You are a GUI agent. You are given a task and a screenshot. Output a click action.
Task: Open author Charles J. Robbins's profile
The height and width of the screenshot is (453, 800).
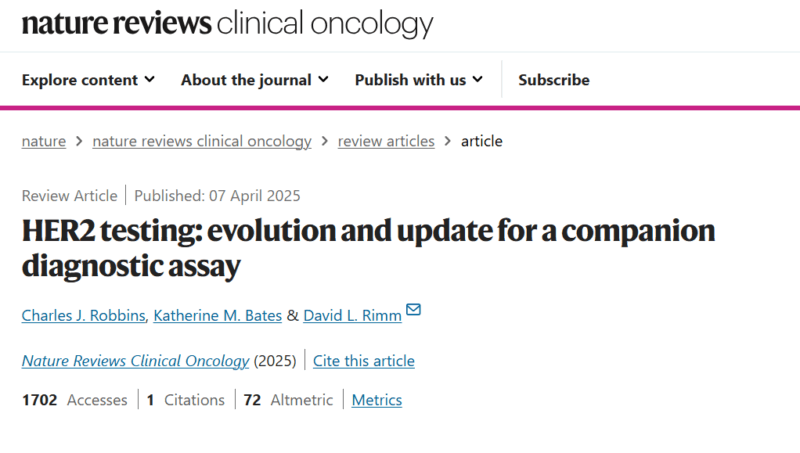click(x=84, y=316)
